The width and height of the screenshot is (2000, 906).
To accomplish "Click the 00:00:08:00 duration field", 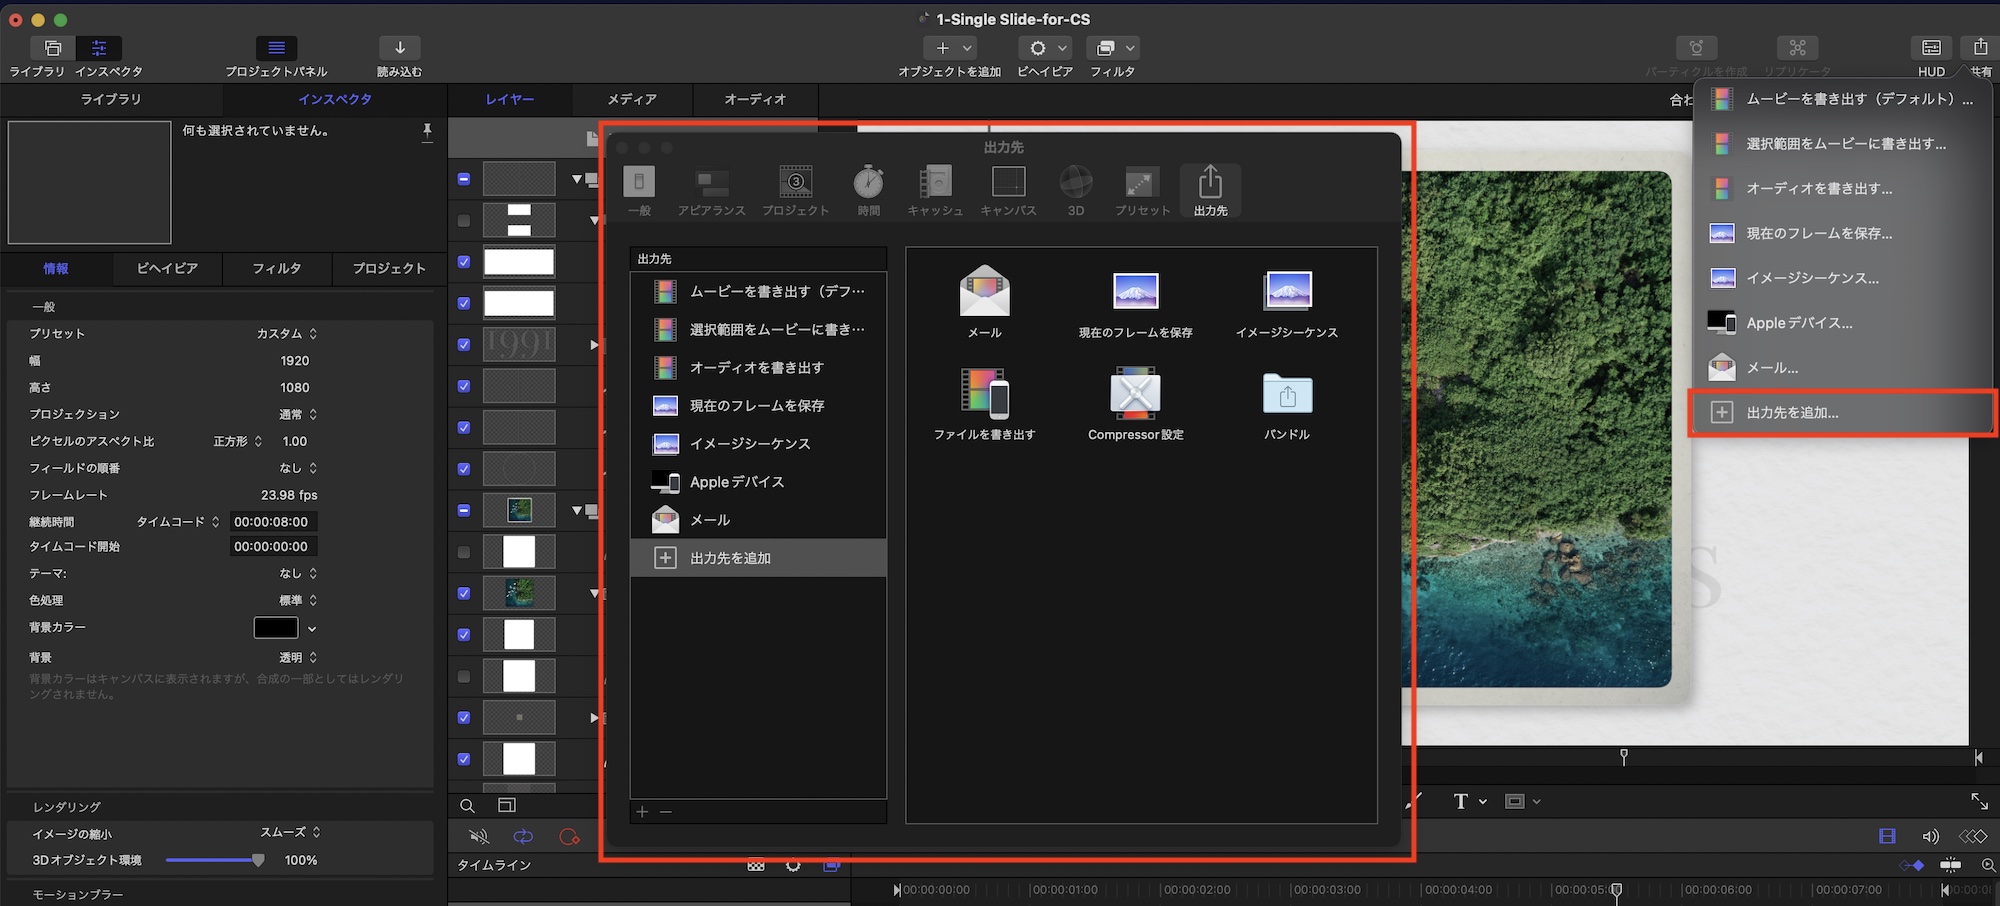I will click(271, 522).
